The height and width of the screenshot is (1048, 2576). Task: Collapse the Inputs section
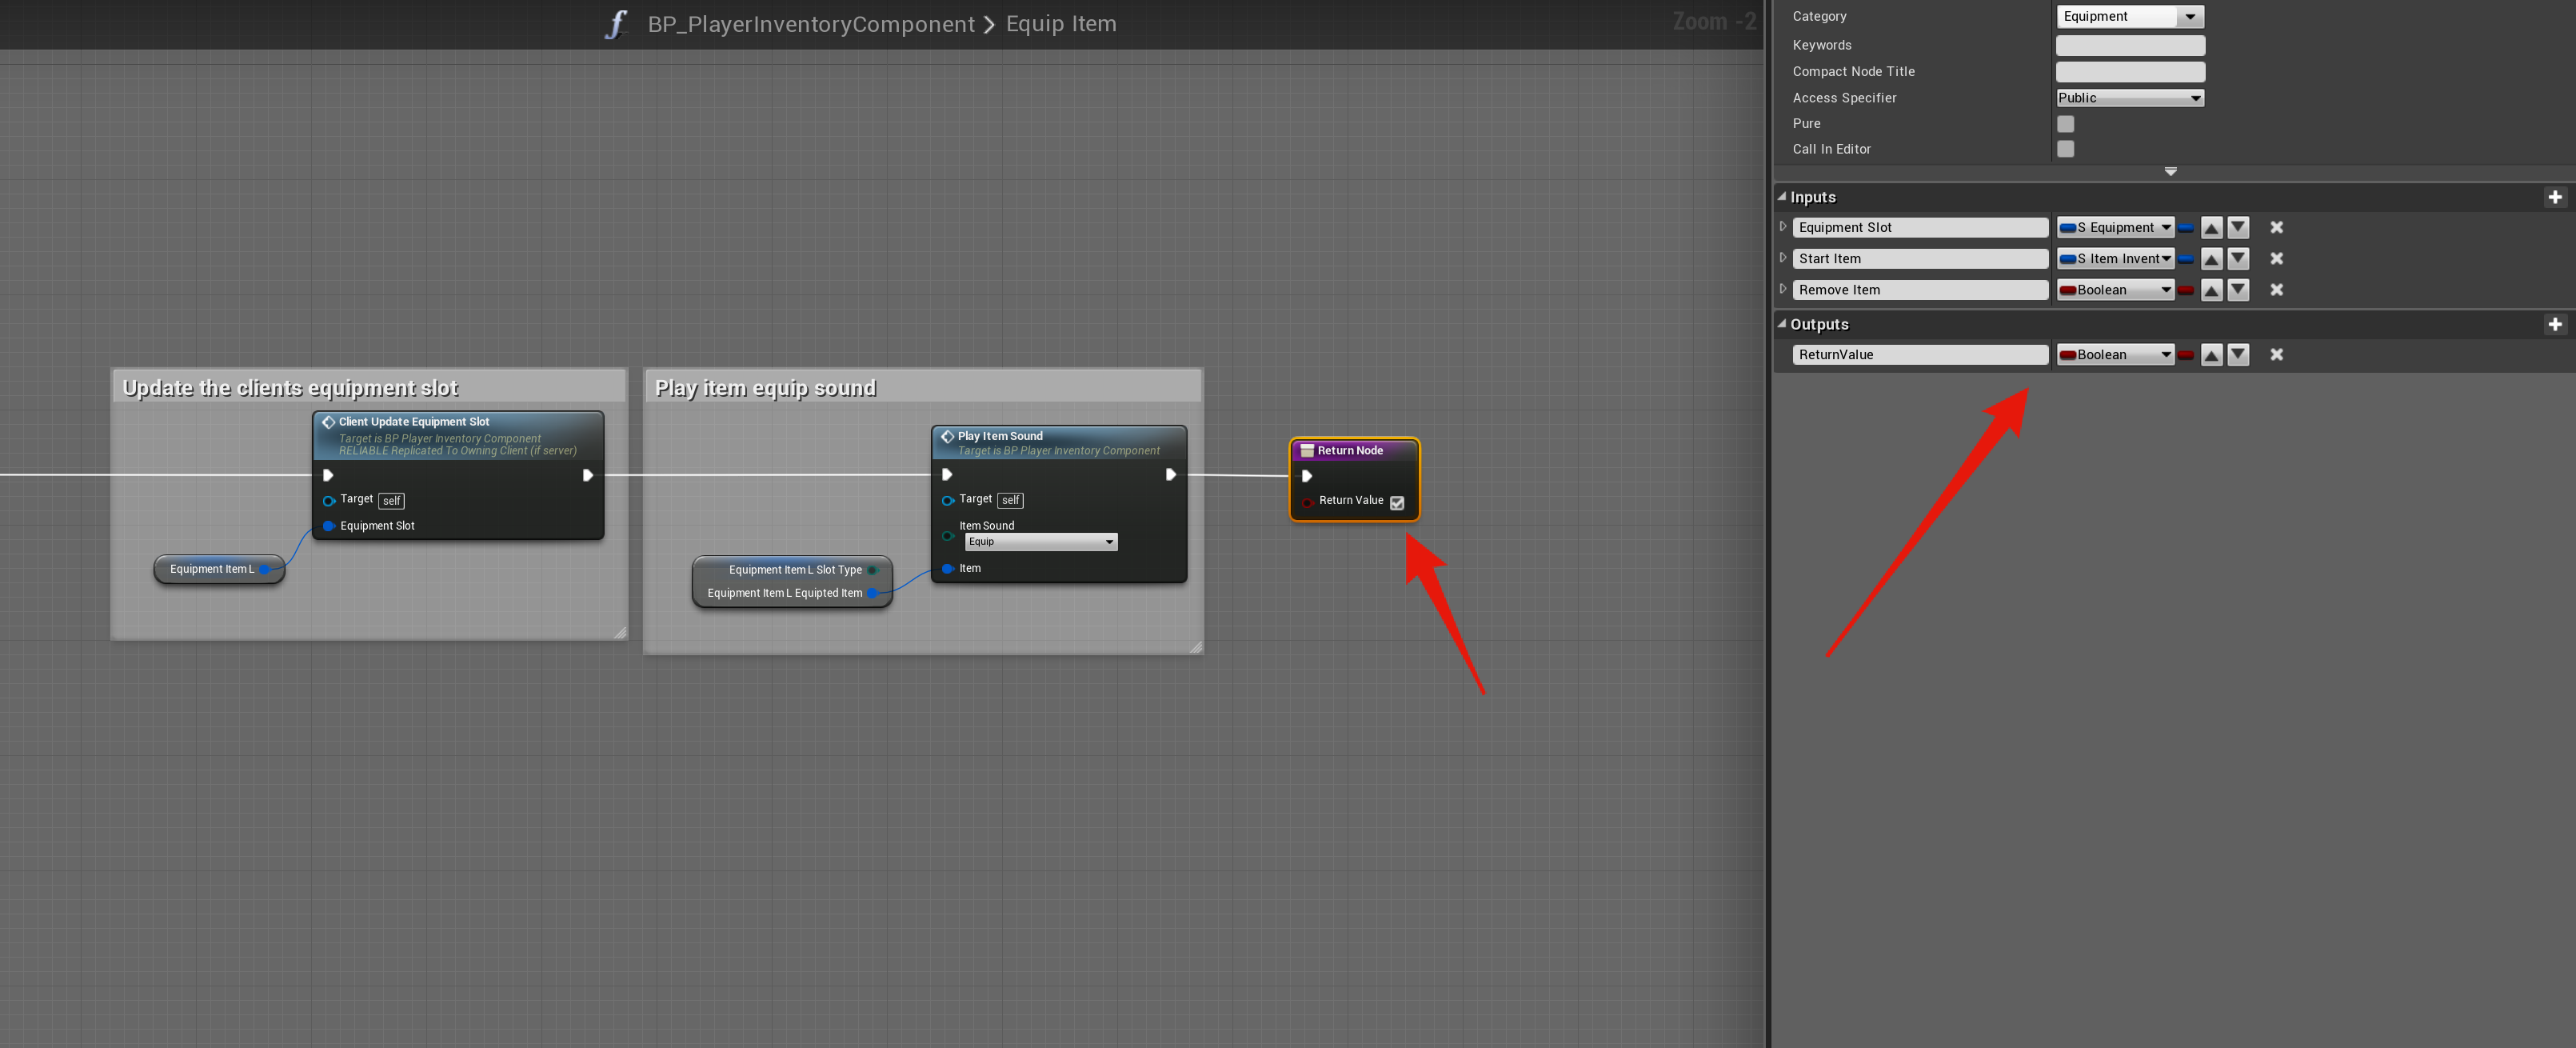[1781, 197]
